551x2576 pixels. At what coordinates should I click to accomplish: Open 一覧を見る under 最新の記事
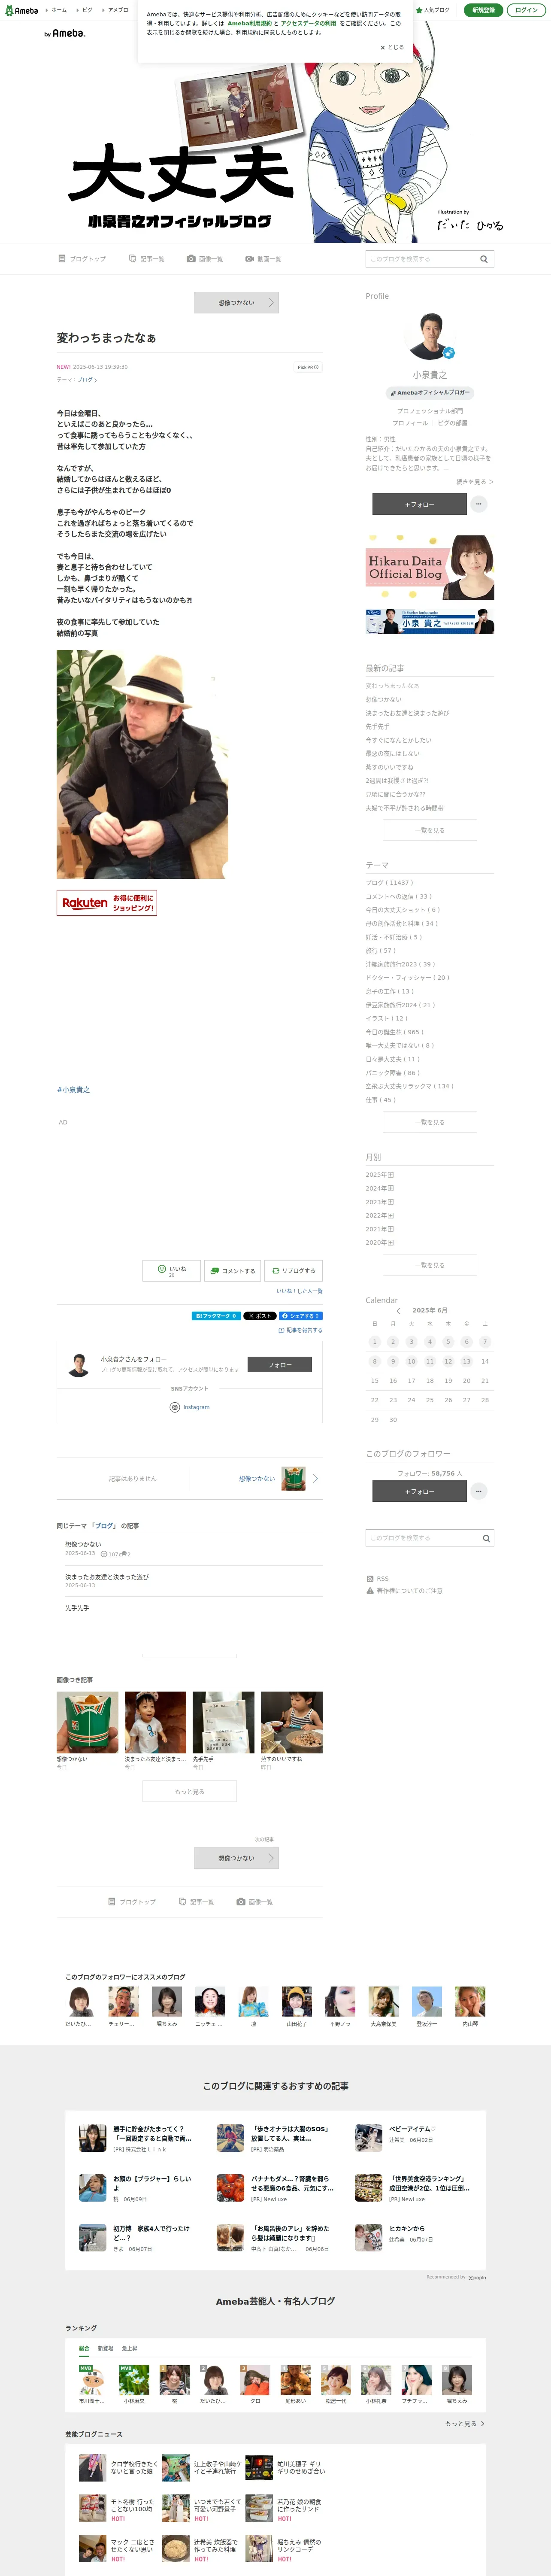point(430,830)
